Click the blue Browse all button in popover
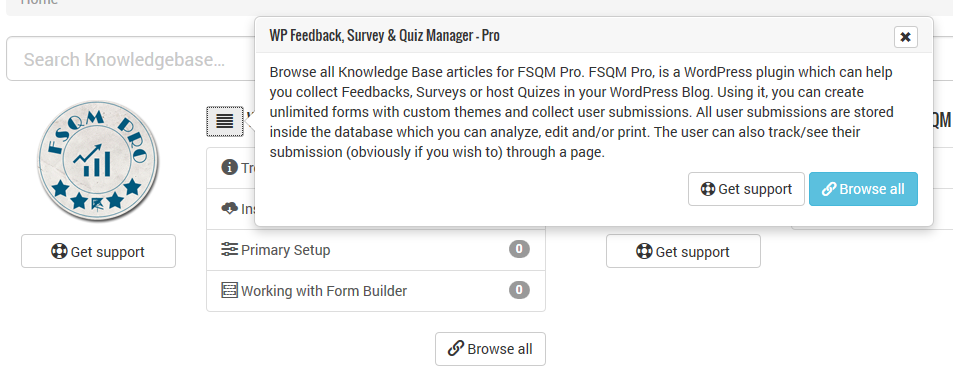953x374 pixels. 863,189
